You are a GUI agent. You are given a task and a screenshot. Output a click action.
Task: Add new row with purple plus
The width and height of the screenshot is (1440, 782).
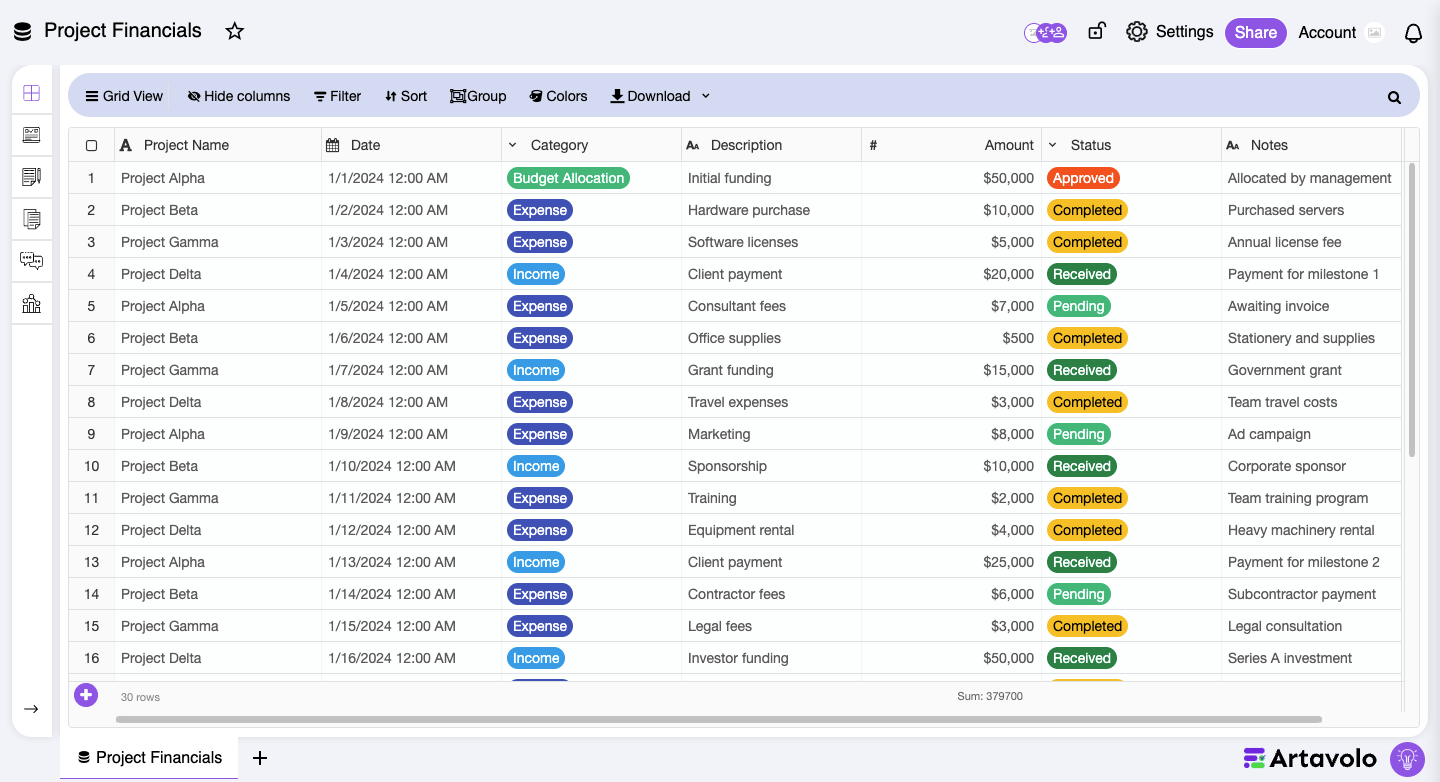click(x=86, y=694)
